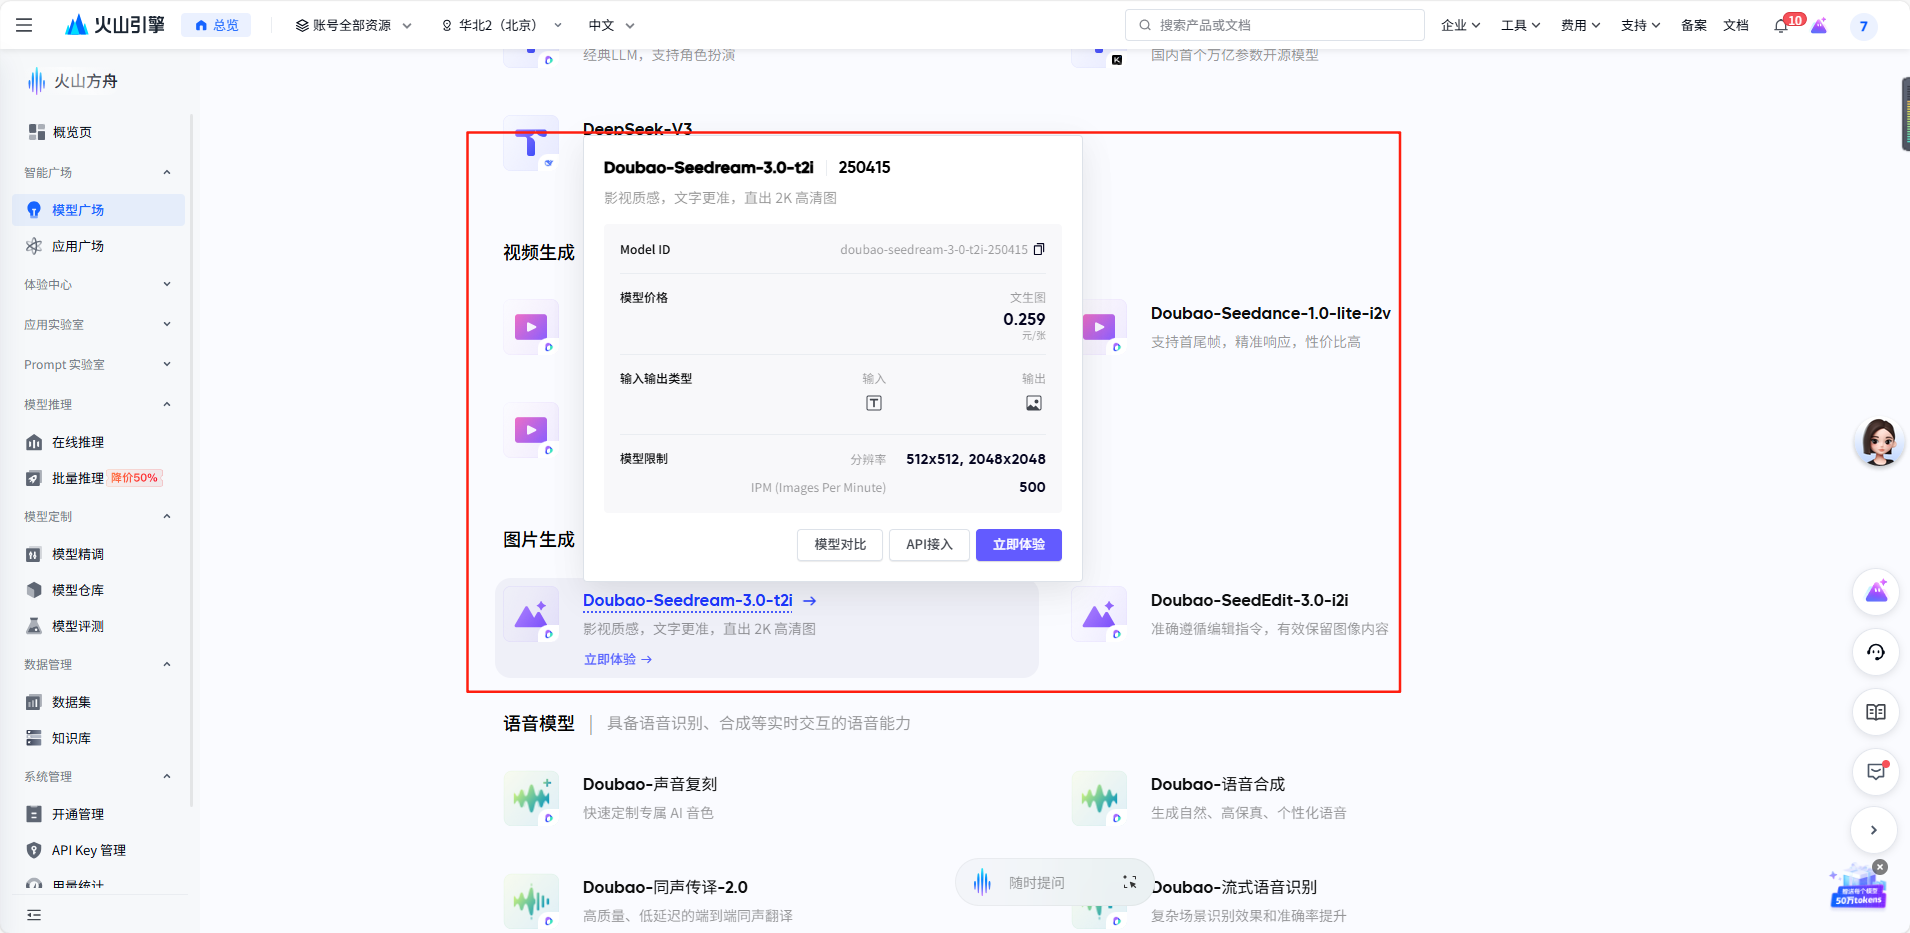Open 批量推理 in the sidebar
The width and height of the screenshot is (1910, 933).
[x=98, y=478]
